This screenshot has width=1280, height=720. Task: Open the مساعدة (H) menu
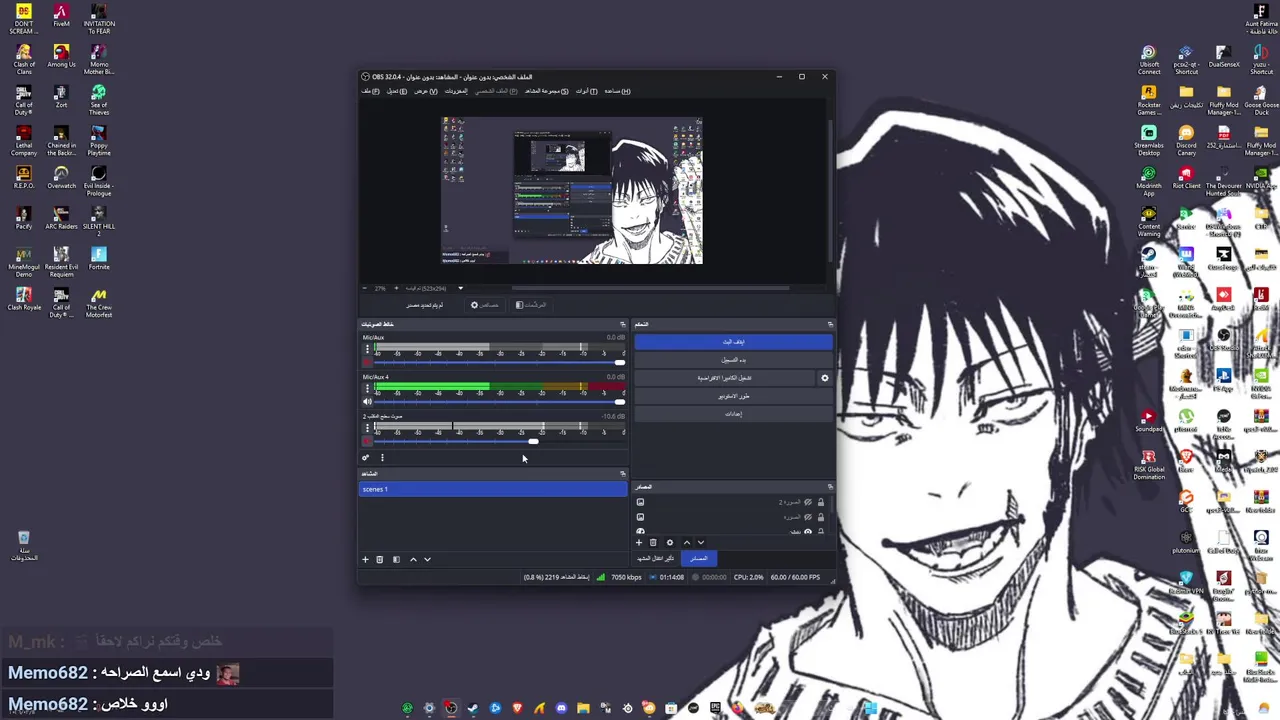617,91
